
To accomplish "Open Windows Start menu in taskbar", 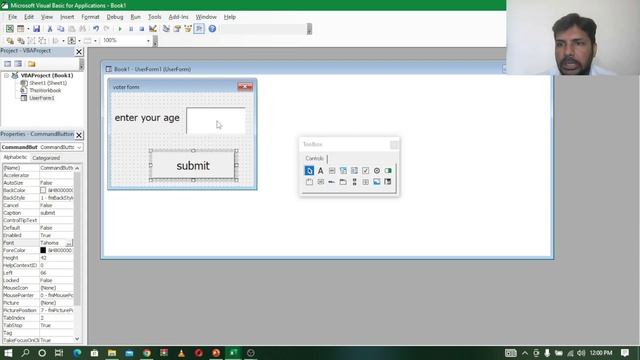I will [8, 353].
